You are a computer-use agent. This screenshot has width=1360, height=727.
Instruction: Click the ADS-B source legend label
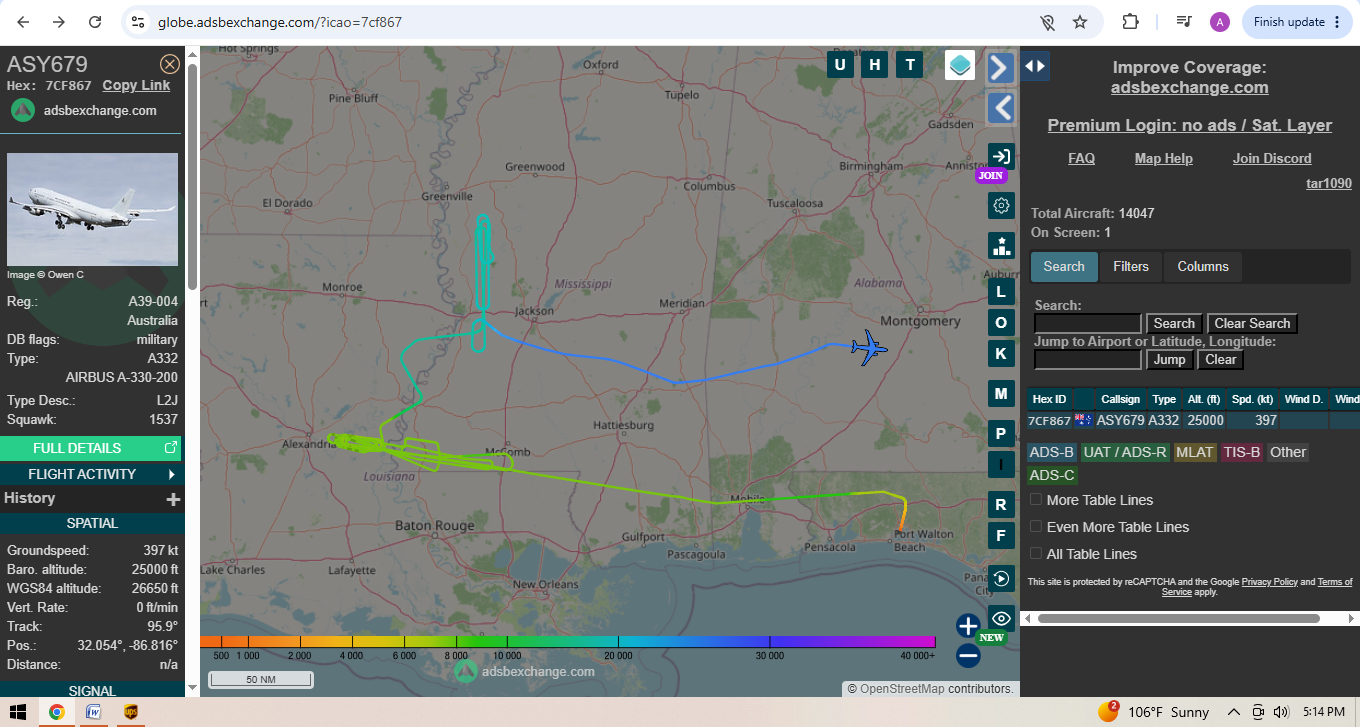1052,452
